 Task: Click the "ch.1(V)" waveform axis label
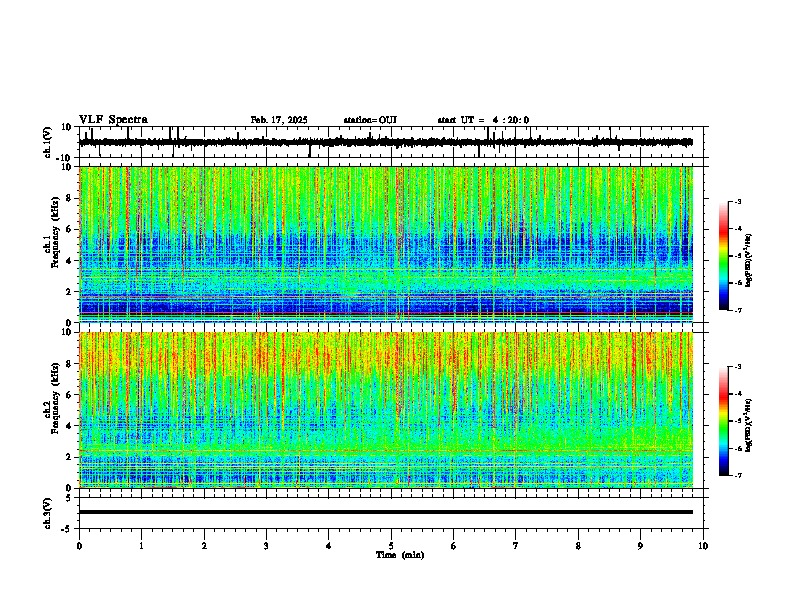pos(48,142)
